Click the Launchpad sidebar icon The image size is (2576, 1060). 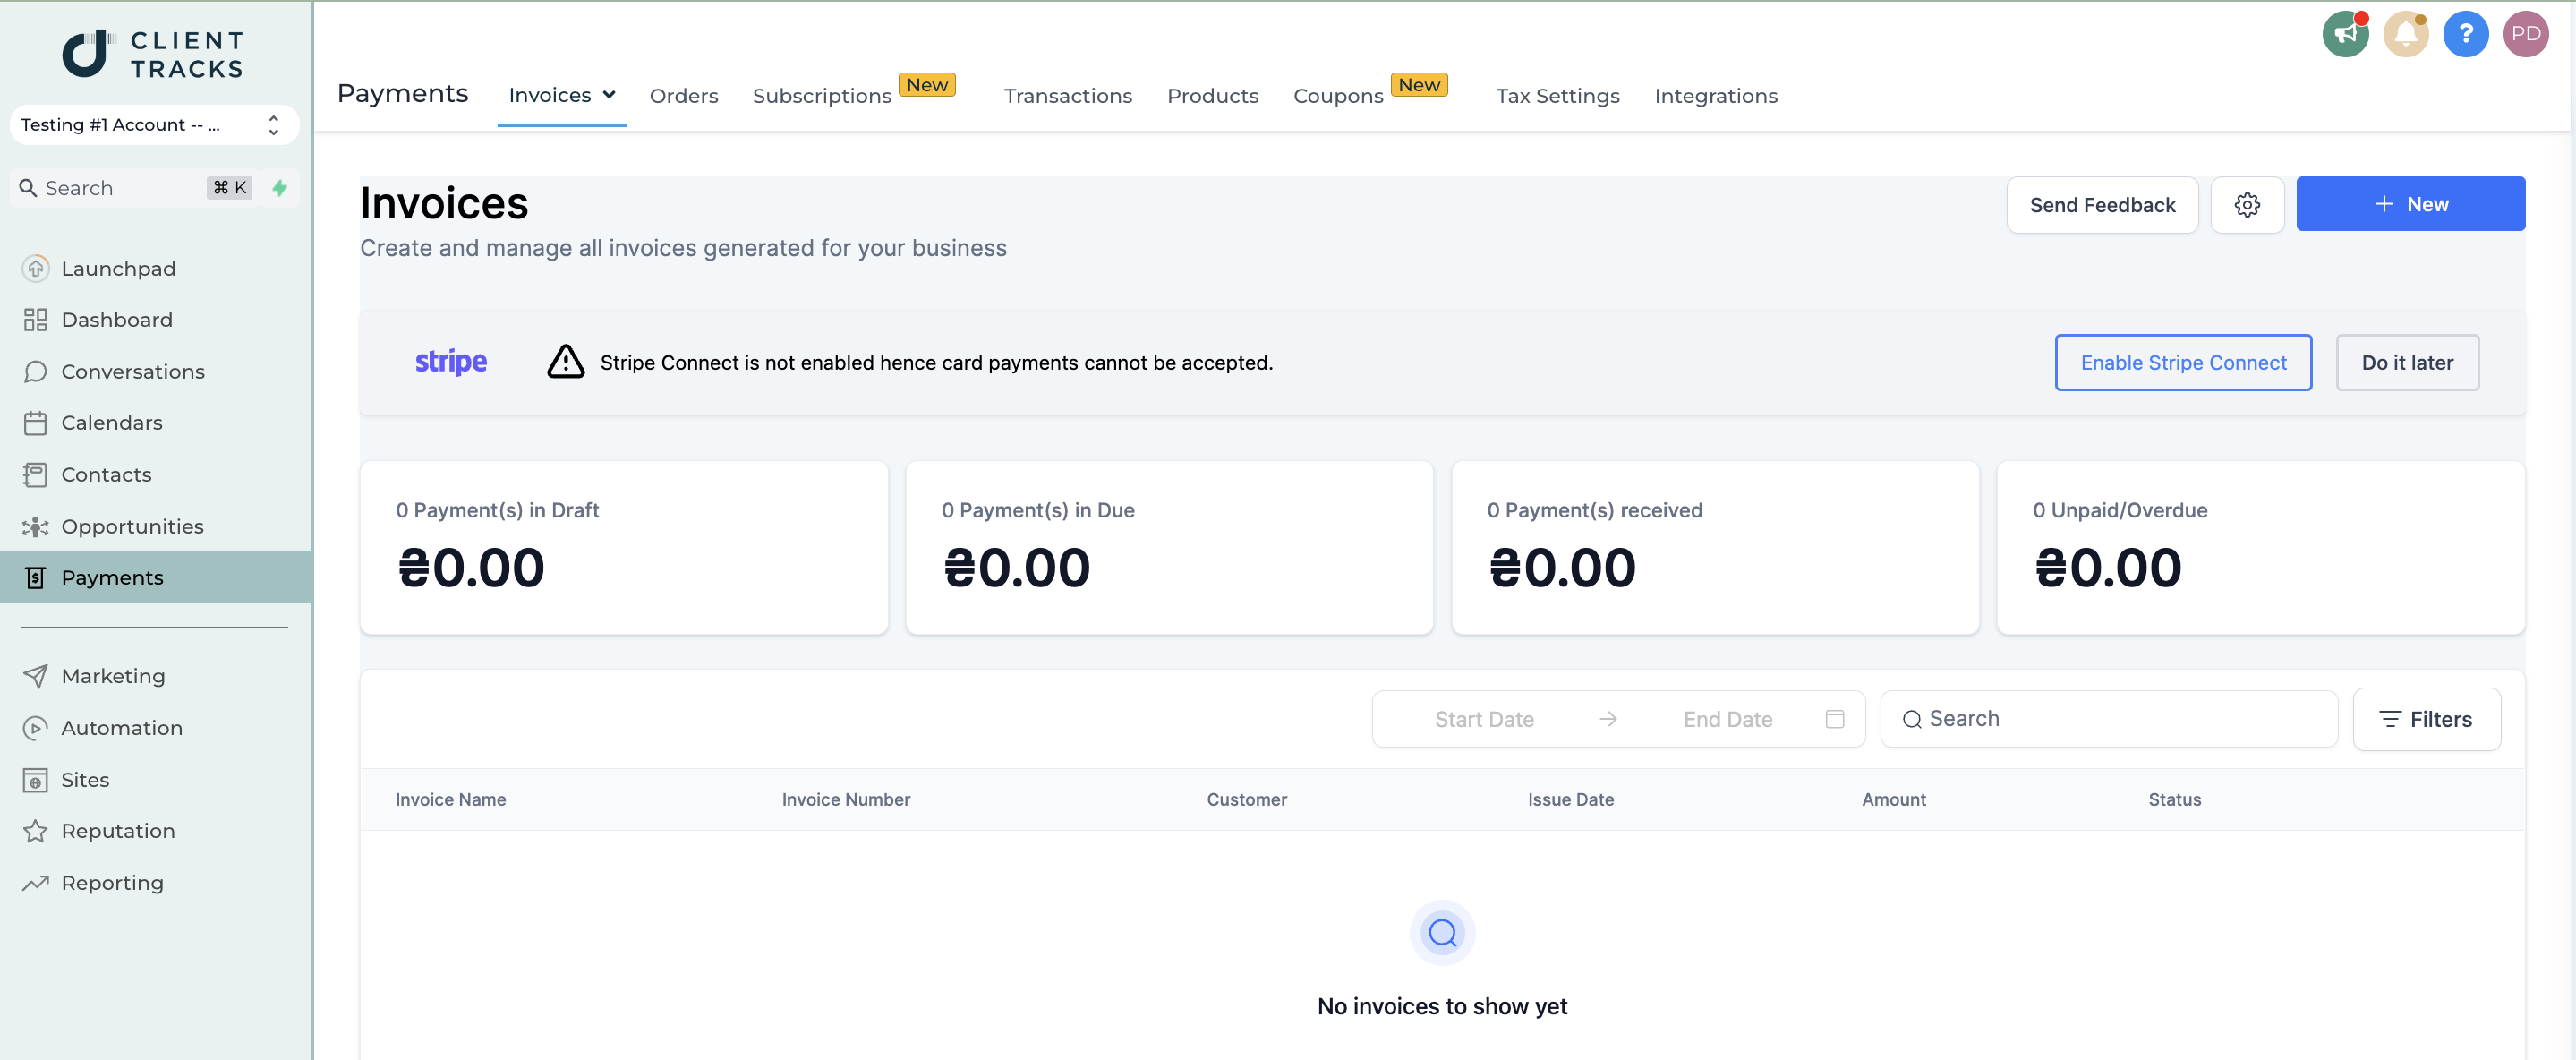click(x=35, y=268)
